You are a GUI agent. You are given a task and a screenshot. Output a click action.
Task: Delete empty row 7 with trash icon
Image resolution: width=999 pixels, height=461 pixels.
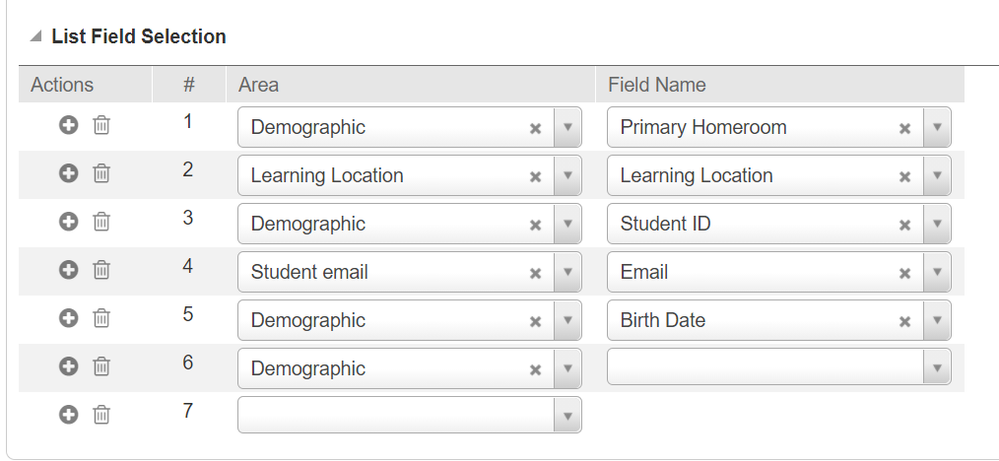tap(101, 414)
